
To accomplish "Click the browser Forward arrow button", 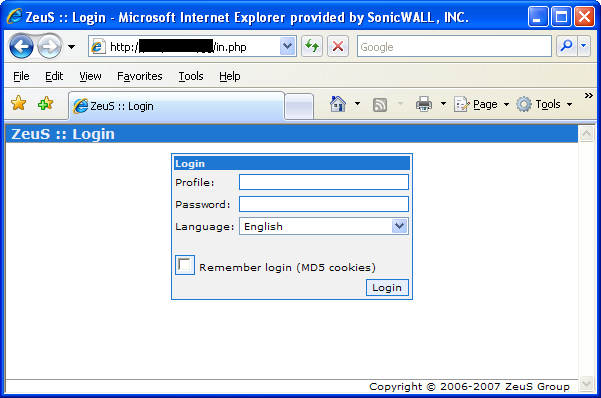I will click(49, 47).
